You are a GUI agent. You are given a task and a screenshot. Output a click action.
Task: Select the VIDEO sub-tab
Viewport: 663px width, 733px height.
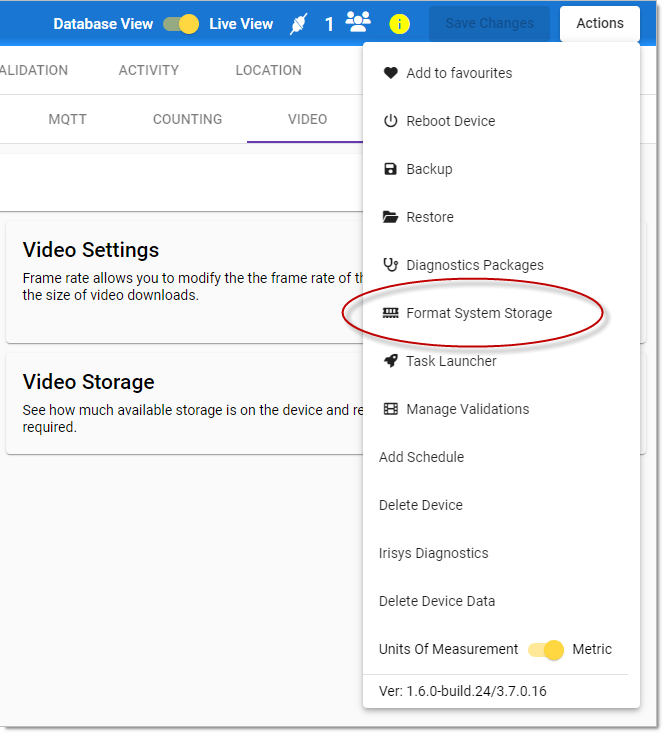pos(307,119)
